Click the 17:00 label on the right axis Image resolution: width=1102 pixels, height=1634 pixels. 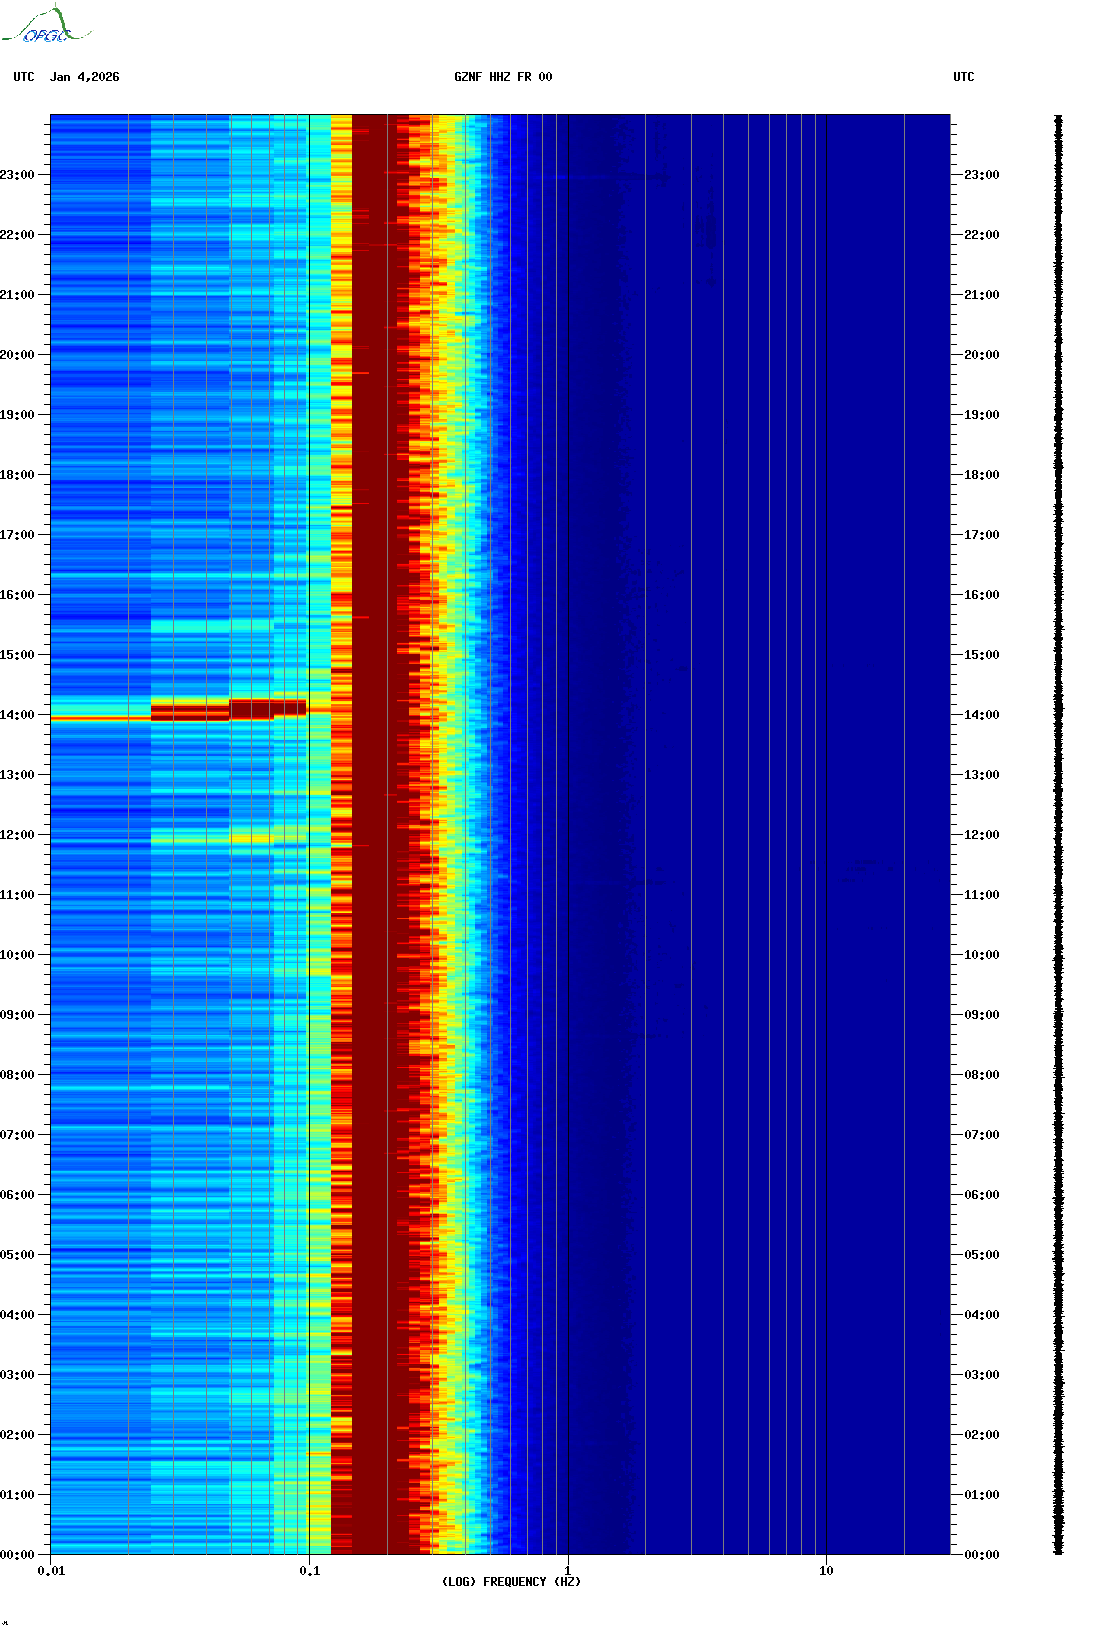pos(981,535)
